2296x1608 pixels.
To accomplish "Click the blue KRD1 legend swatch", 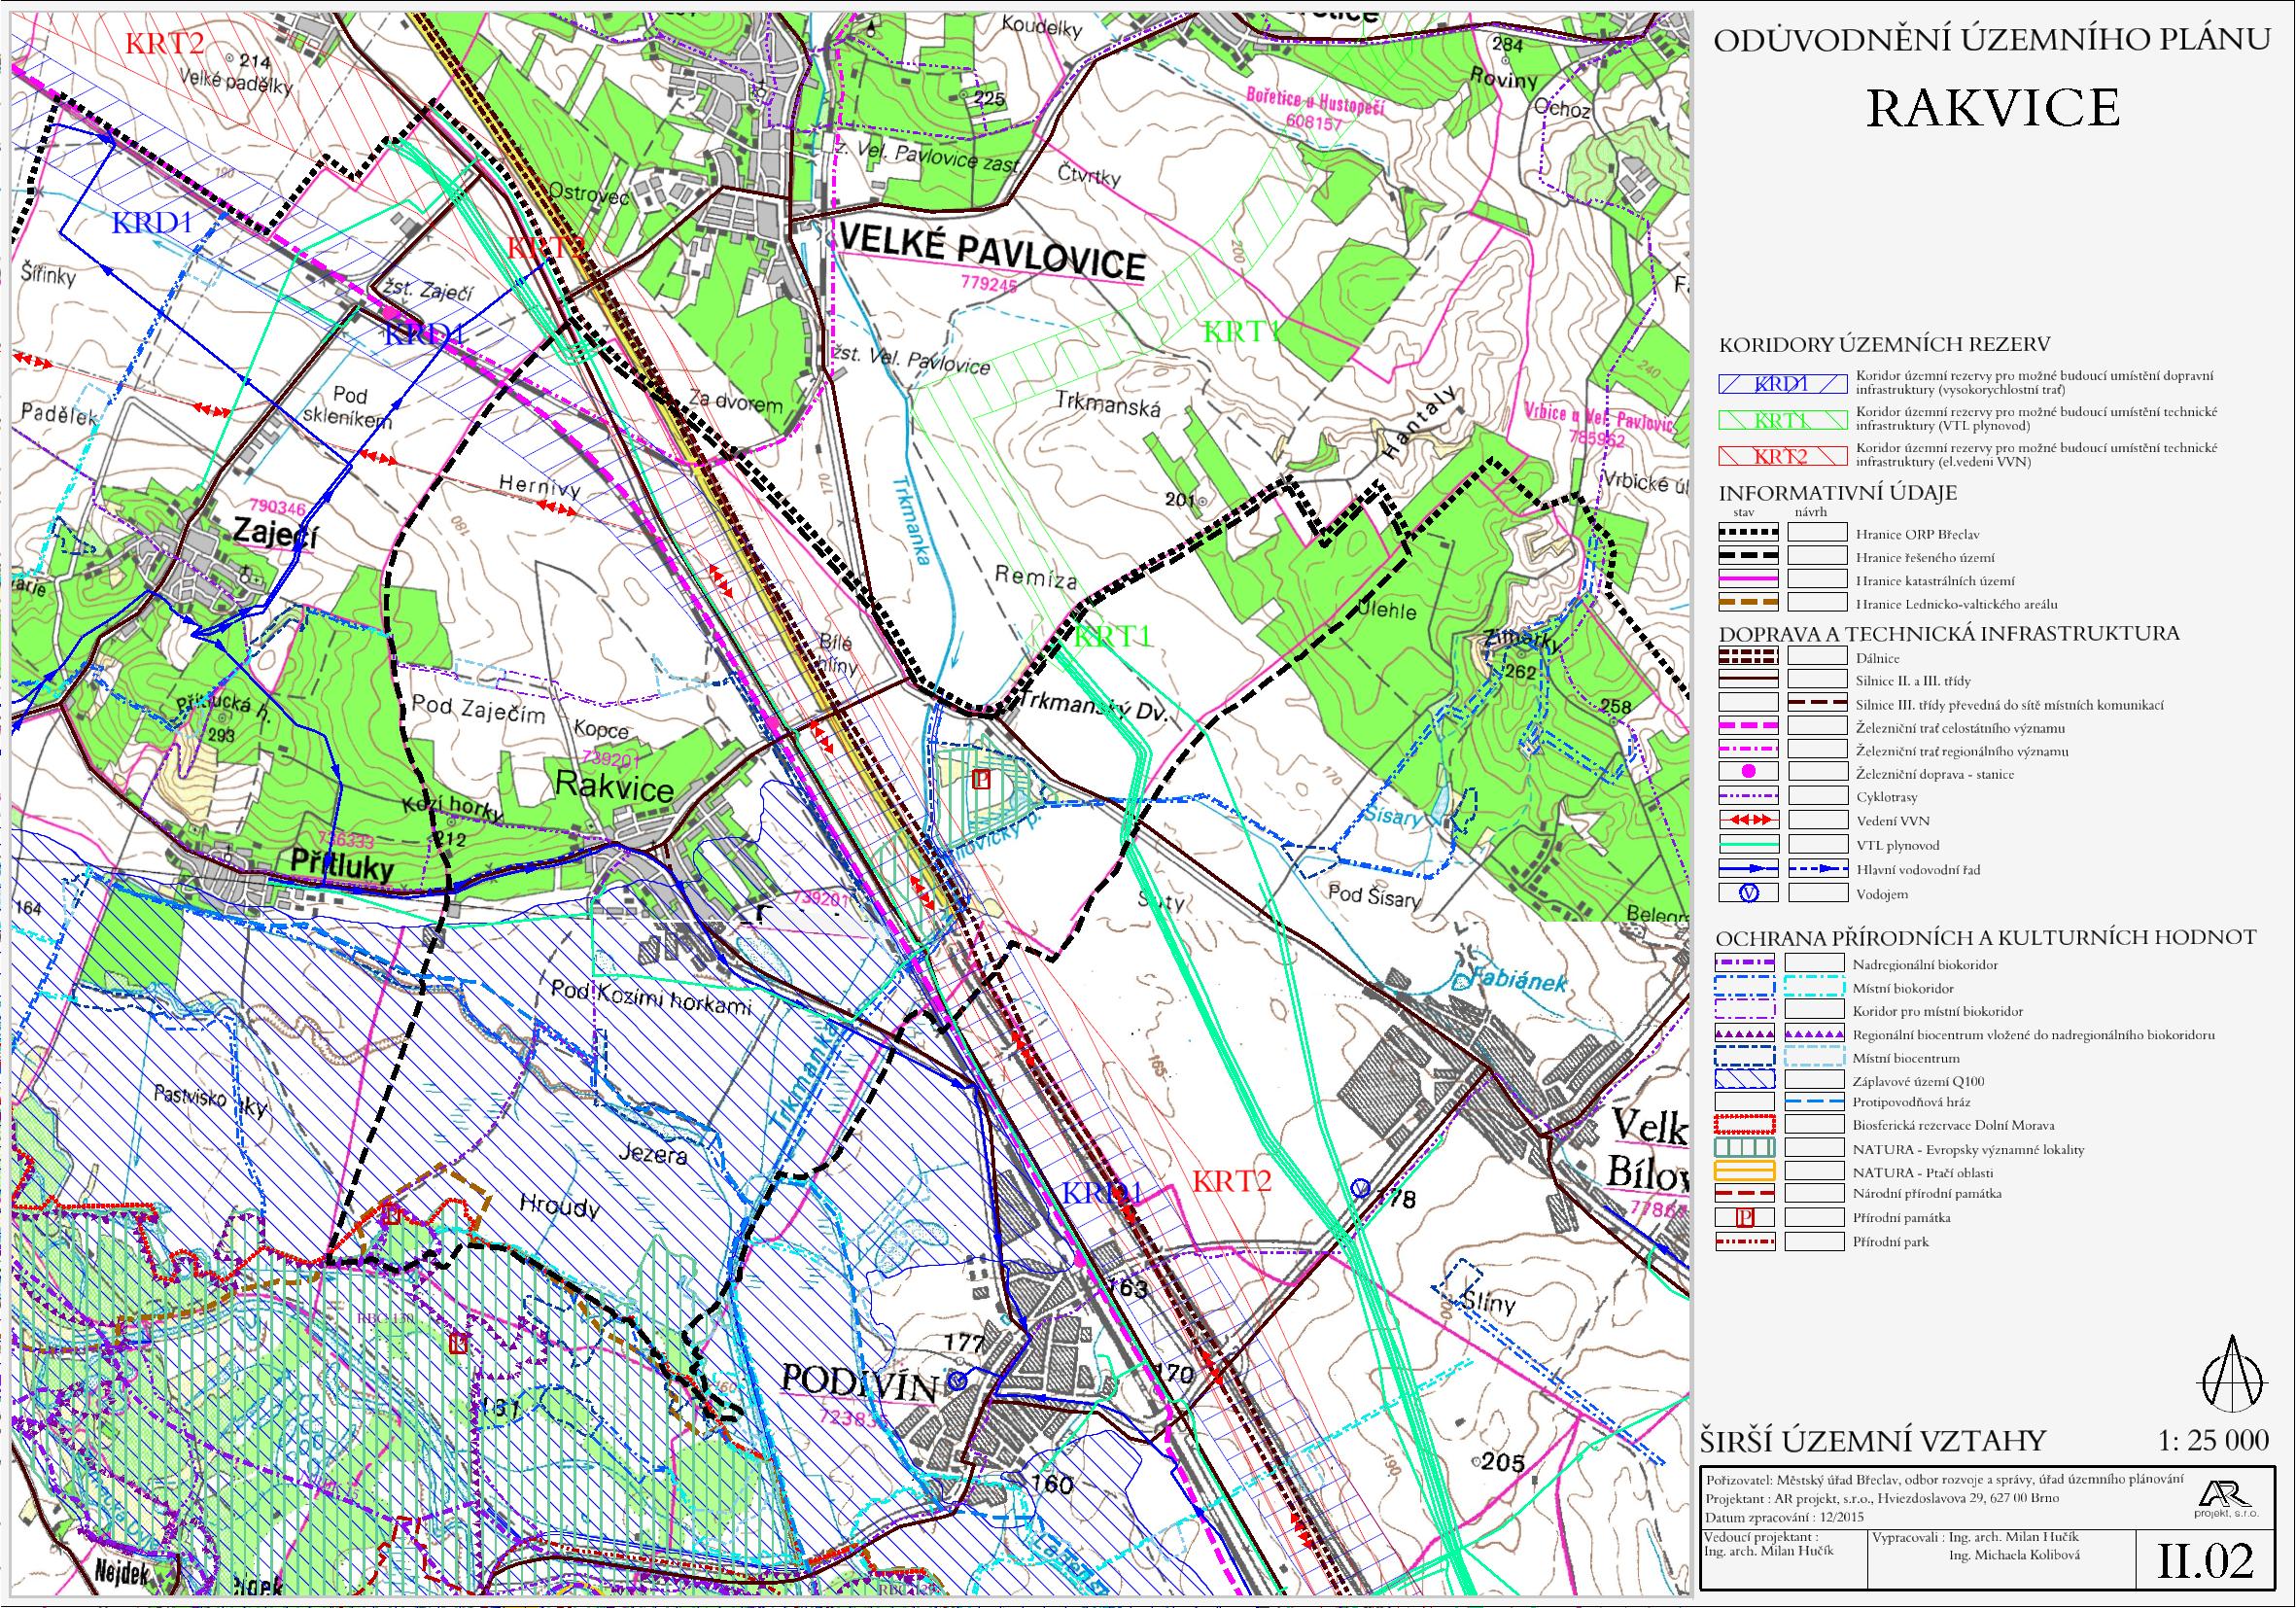I will [x=1782, y=384].
